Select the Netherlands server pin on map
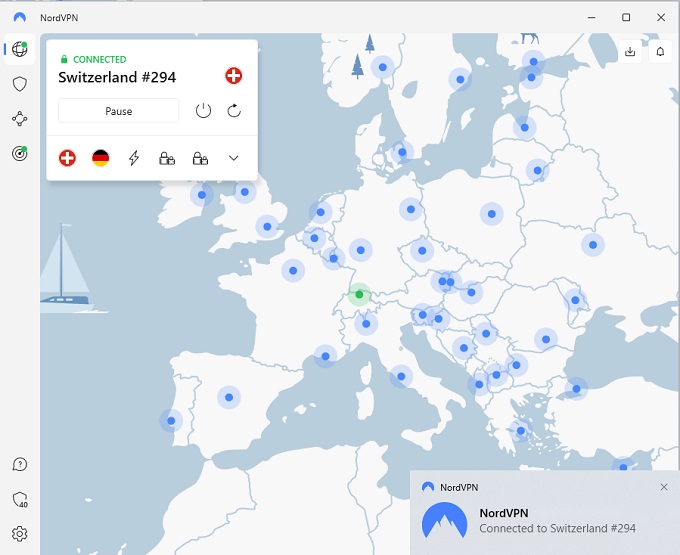680x555 pixels. pos(320,212)
